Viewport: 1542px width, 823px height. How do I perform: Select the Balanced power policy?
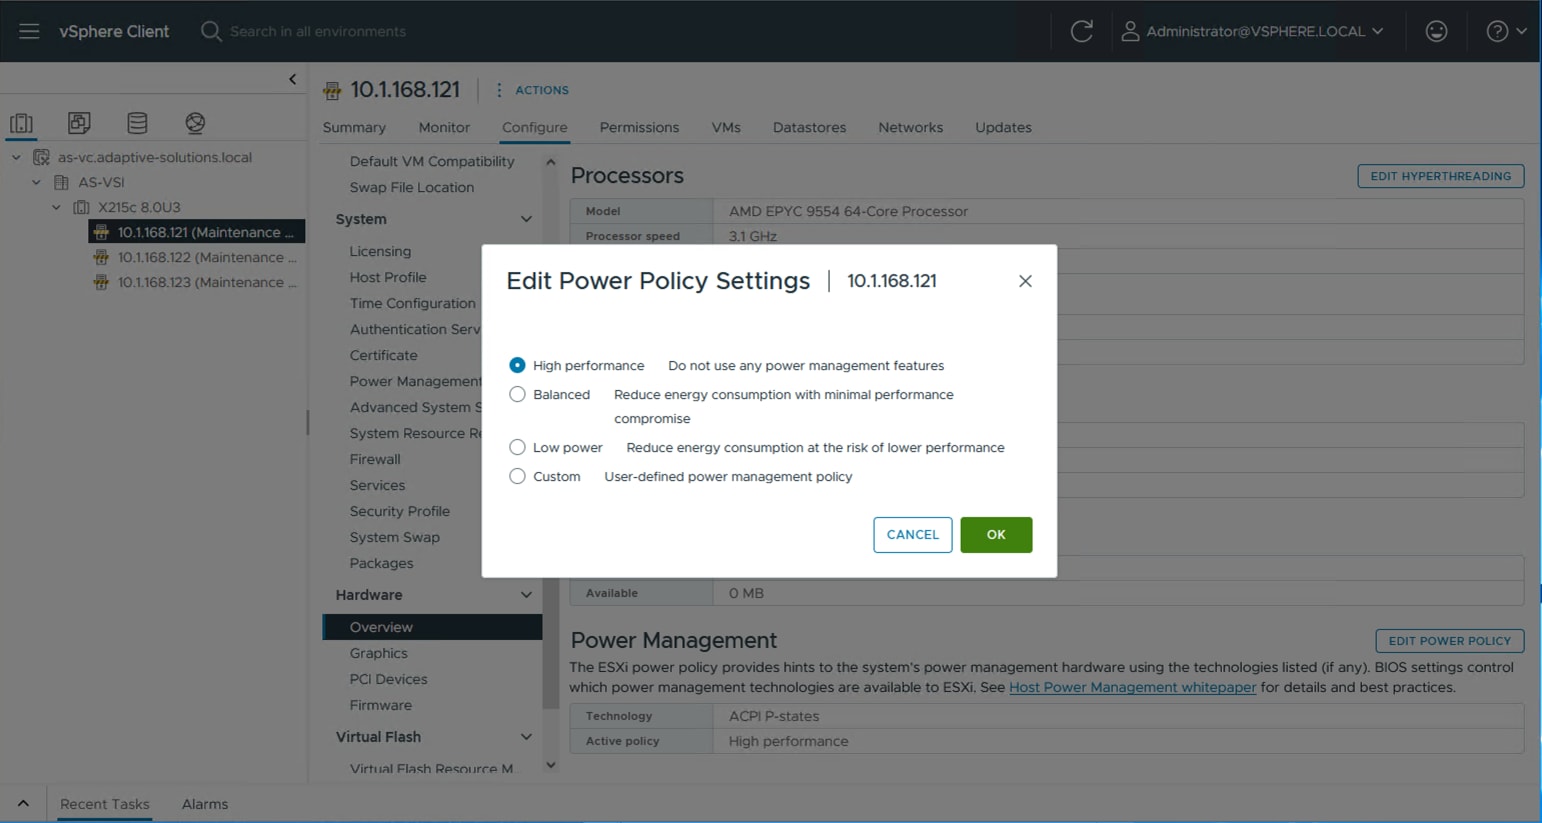pyautogui.click(x=517, y=395)
